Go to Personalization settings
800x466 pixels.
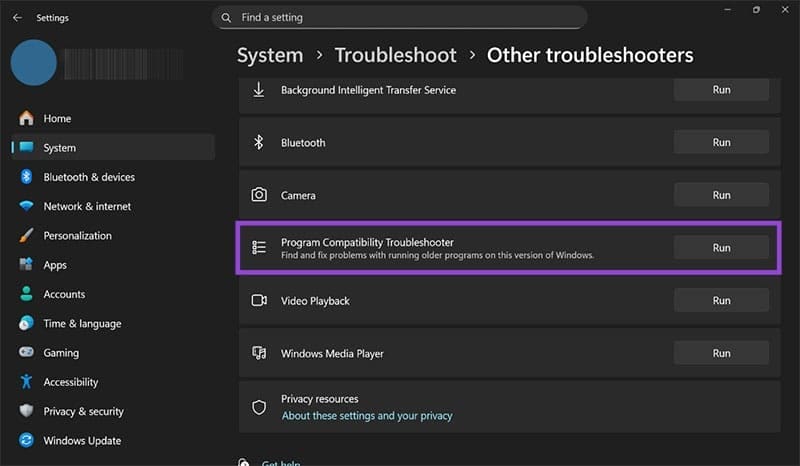pyautogui.click(x=77, y=236)
